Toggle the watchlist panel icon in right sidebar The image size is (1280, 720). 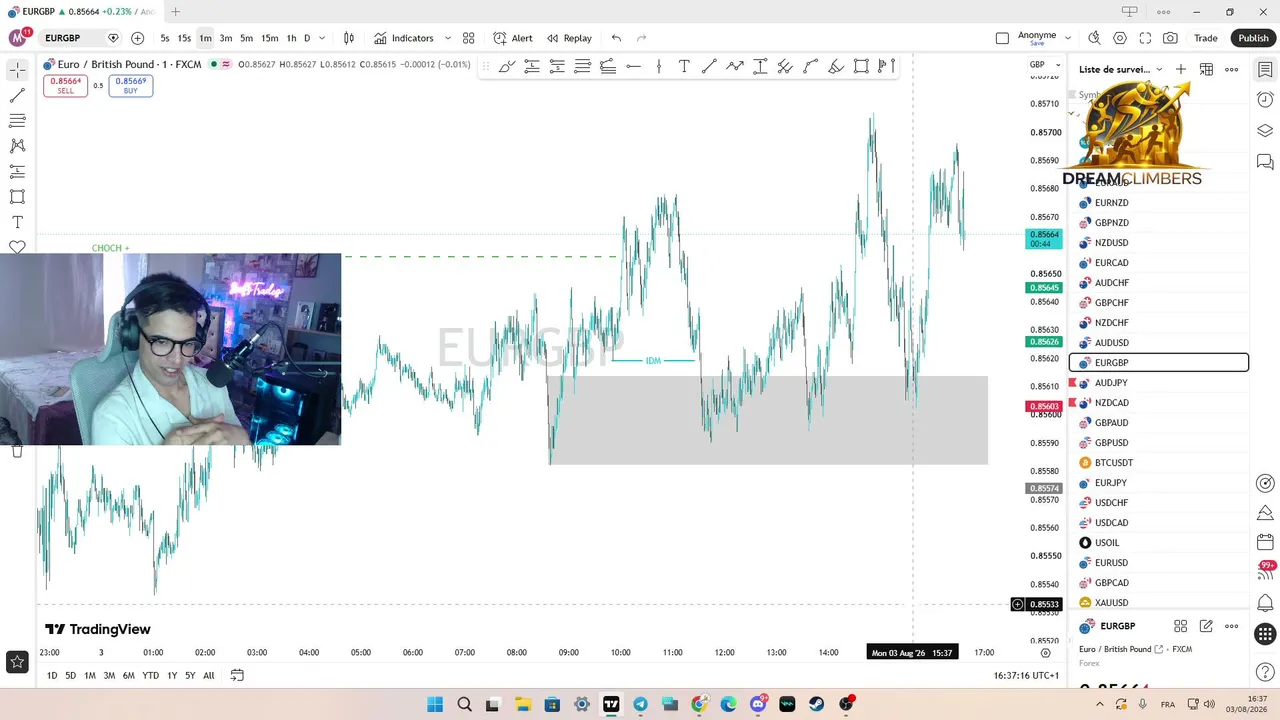pyautogui.click(x=1265, y=69)
